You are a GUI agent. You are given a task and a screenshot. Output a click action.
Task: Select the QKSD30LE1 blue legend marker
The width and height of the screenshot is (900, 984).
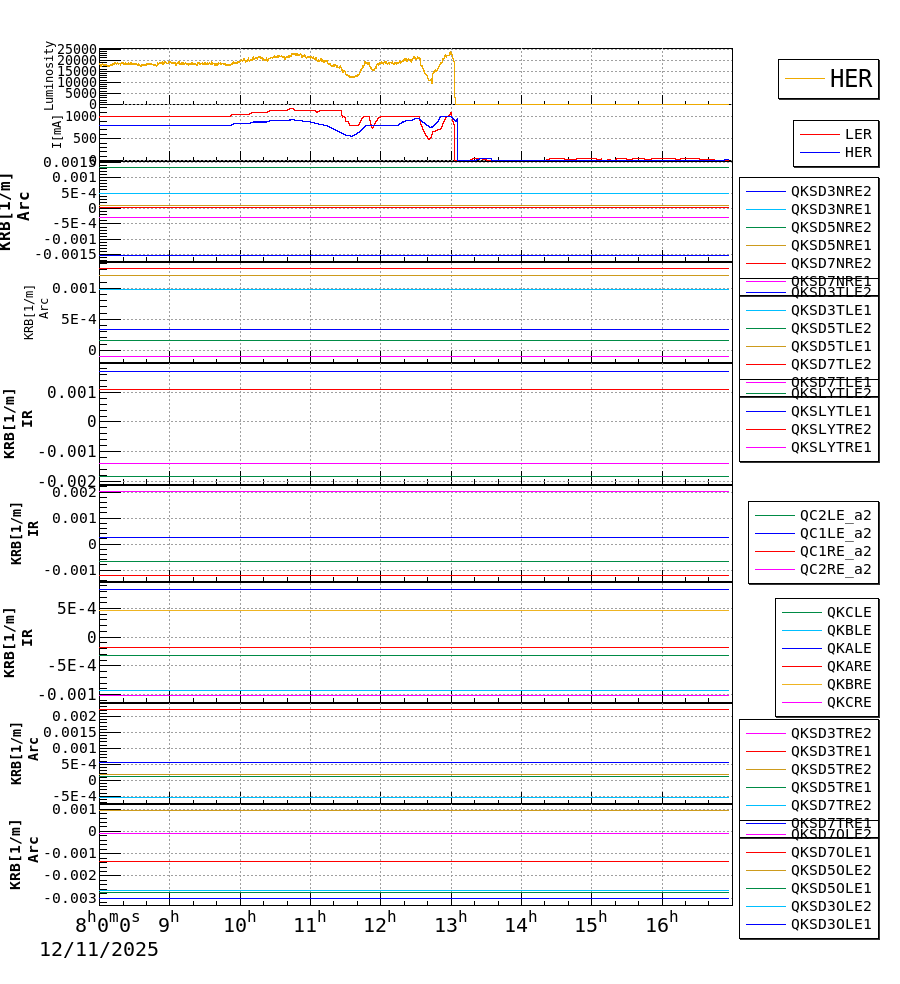[765, 924]
